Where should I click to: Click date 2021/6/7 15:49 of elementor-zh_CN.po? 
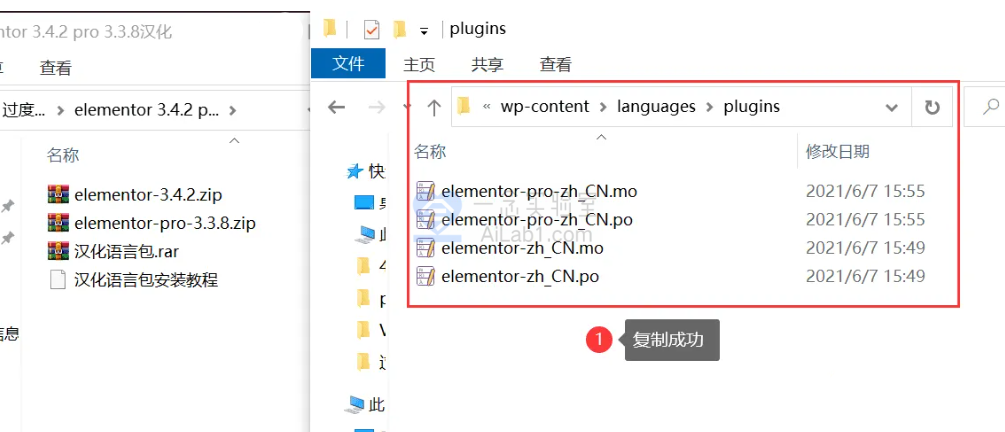click(x=865, y=276)
